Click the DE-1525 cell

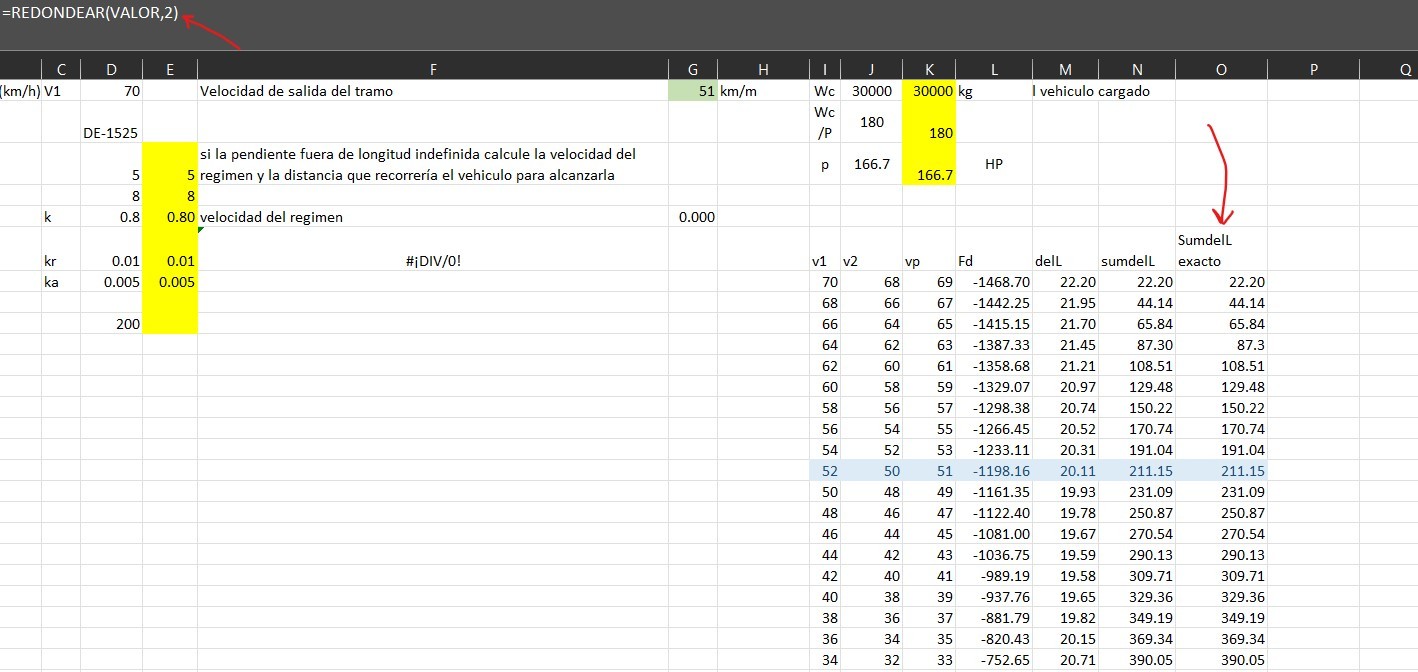(x=111, y=122)
